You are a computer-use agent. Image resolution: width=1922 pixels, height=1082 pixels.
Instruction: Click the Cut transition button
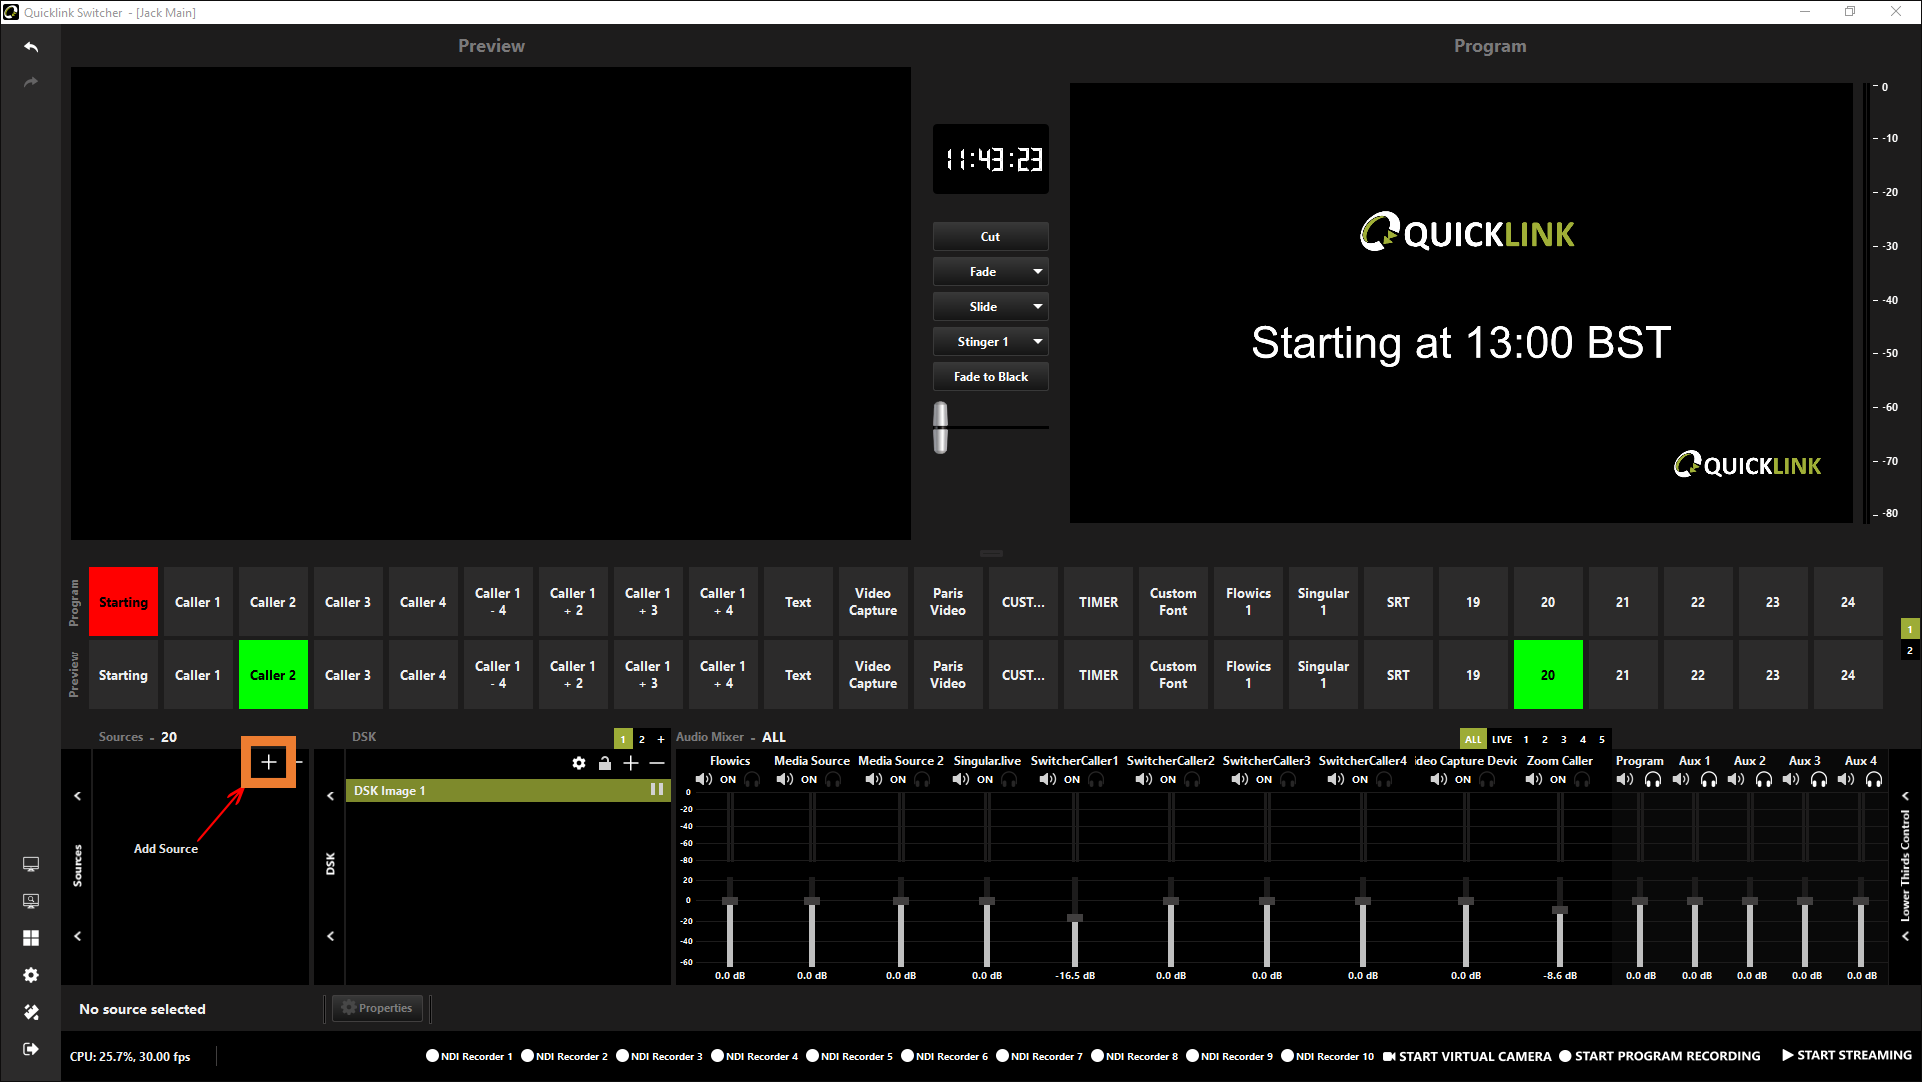click(x=990, y=237)
